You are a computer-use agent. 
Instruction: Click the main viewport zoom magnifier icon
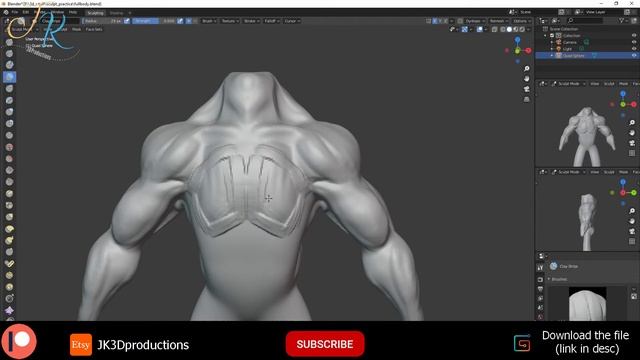click(x=527, y=69)
